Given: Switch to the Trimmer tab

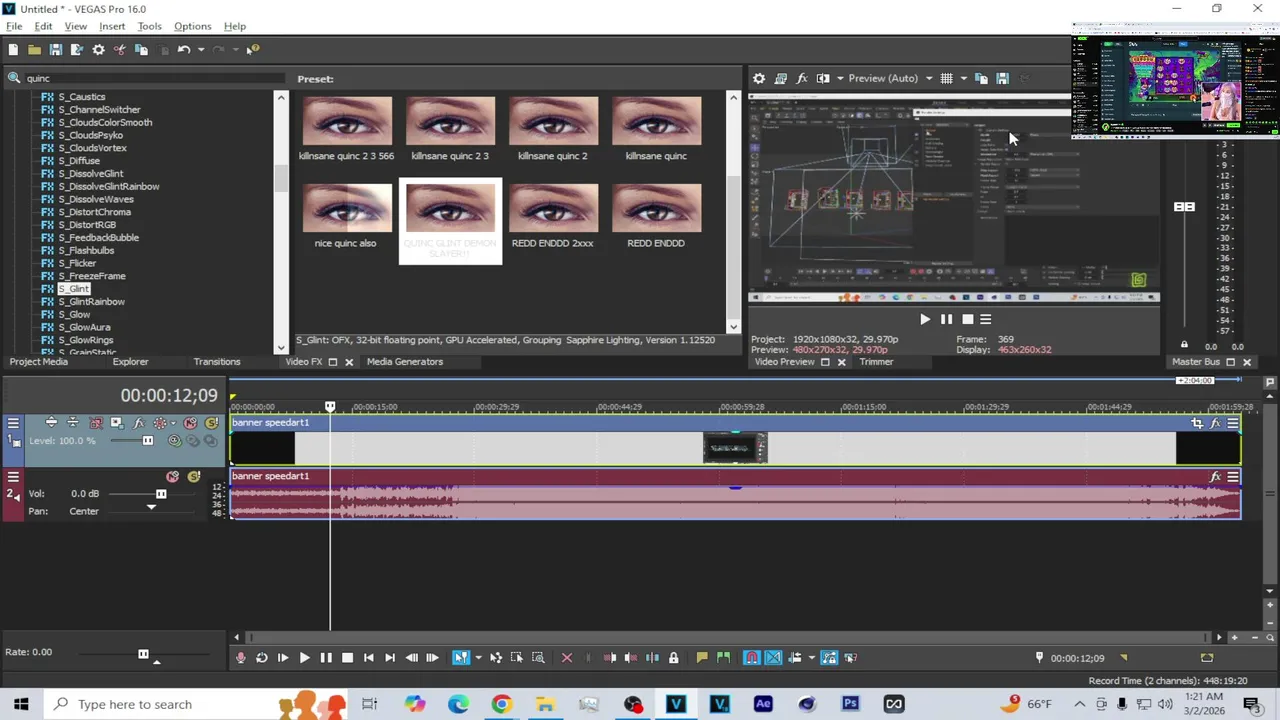Looking at the screenshot, I should [x=876, y=362].
